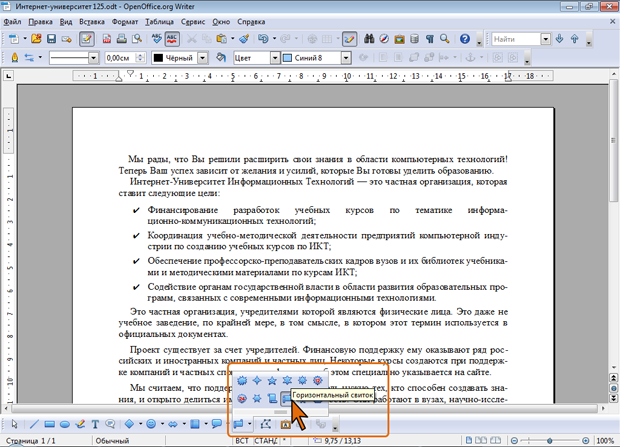Open Find & Replace binoculars icon
Image resolution: width=620 pixels, height=447 pixels.
tap(369, 39)
